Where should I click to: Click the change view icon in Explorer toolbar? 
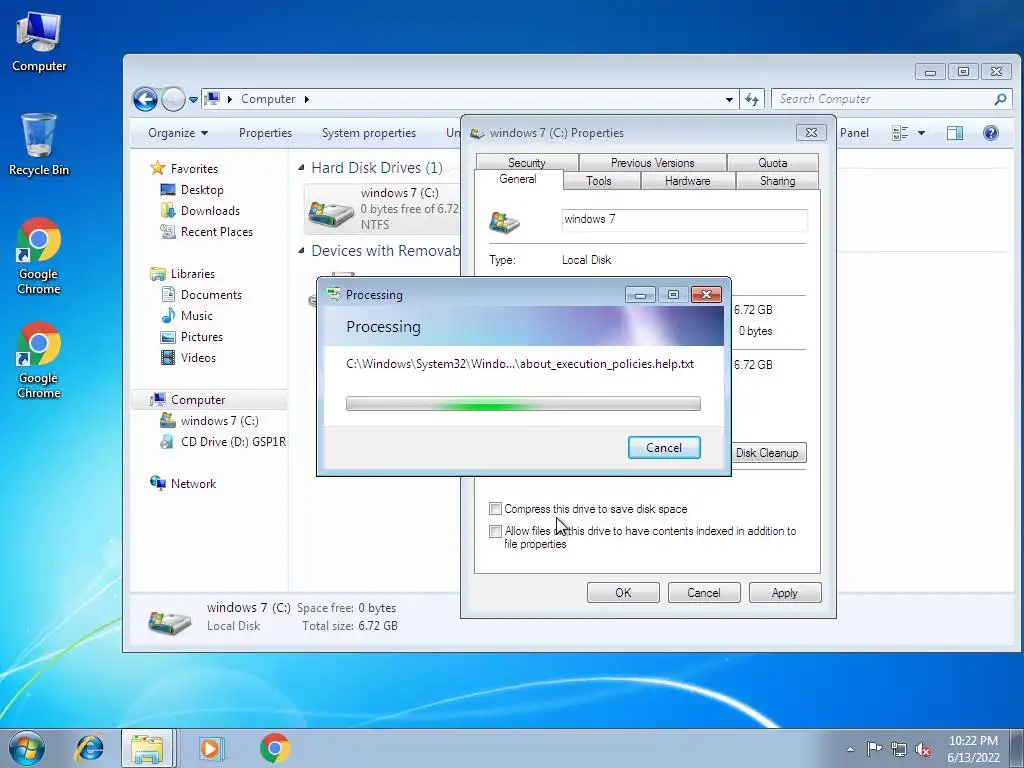tap(900, 133)
